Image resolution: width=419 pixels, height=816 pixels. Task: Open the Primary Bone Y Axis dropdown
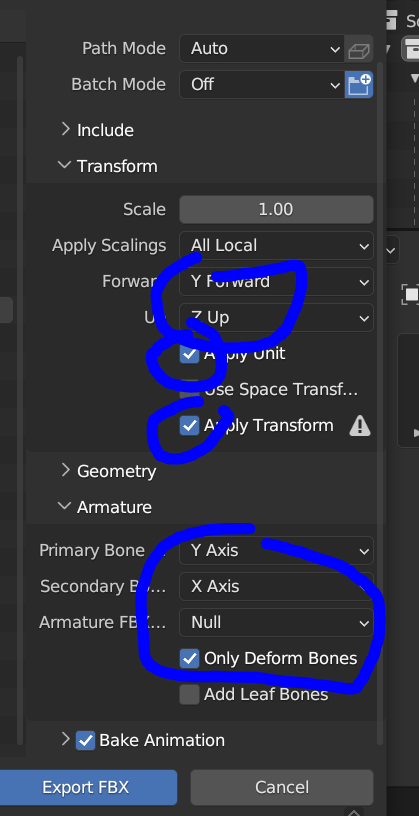276,551
